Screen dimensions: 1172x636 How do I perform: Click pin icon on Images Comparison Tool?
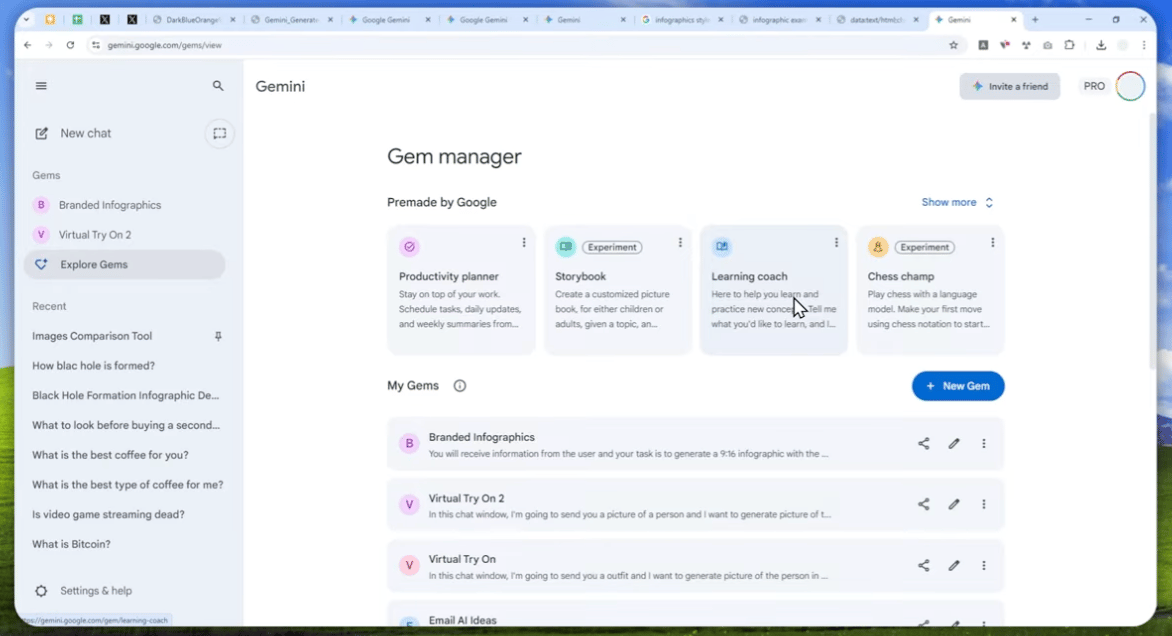click(218, 336)
